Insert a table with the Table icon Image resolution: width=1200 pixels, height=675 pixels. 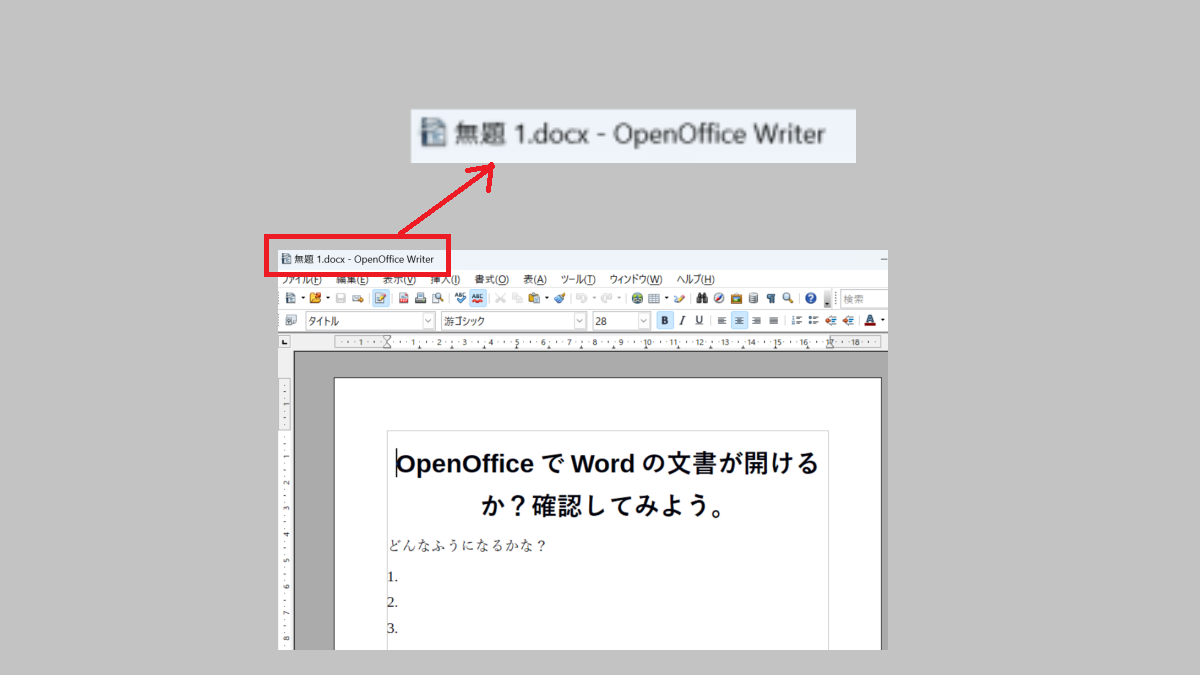(x=654, y=298)
